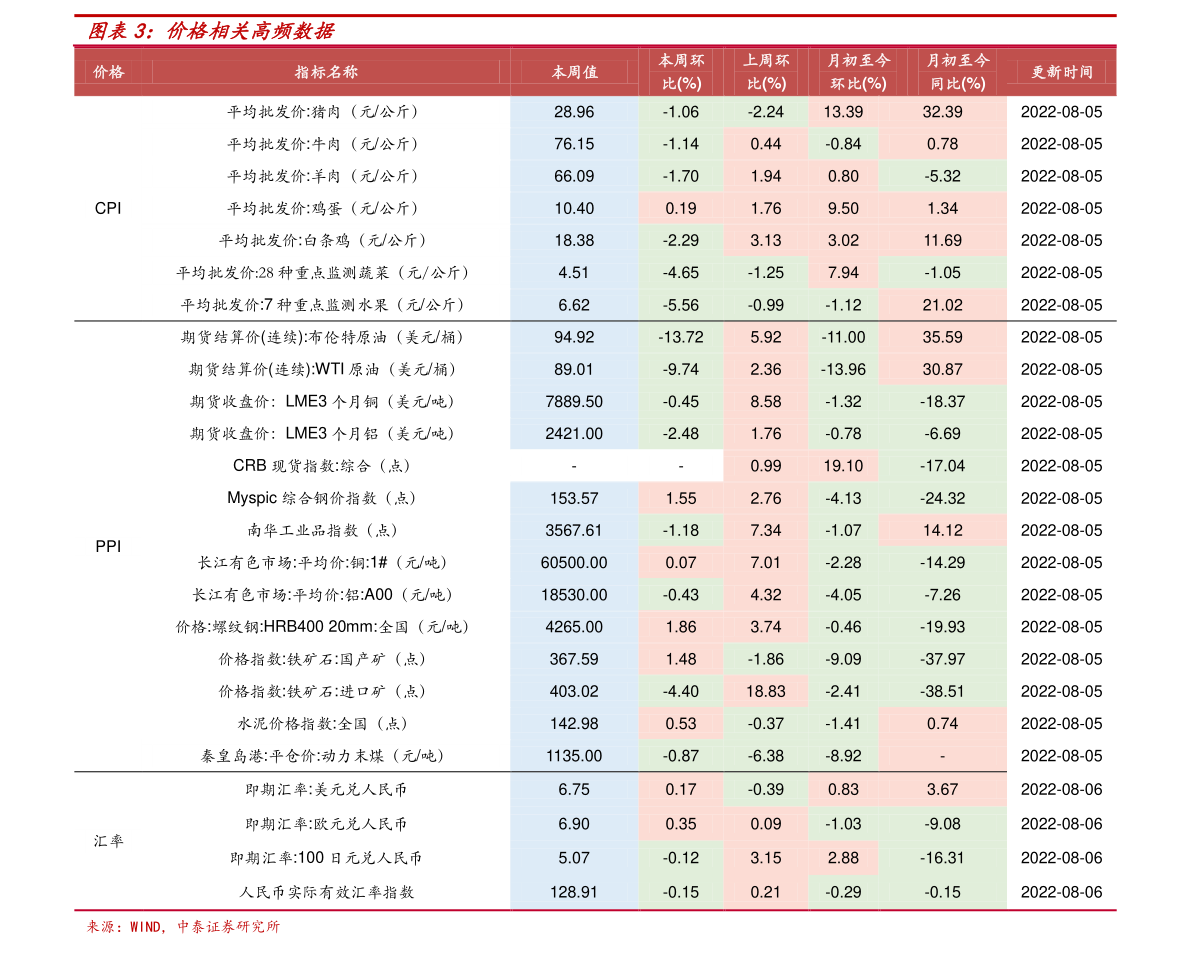Select row 7种重点监测水果
The image size is (1191, 954).
[x=595, y=305]
